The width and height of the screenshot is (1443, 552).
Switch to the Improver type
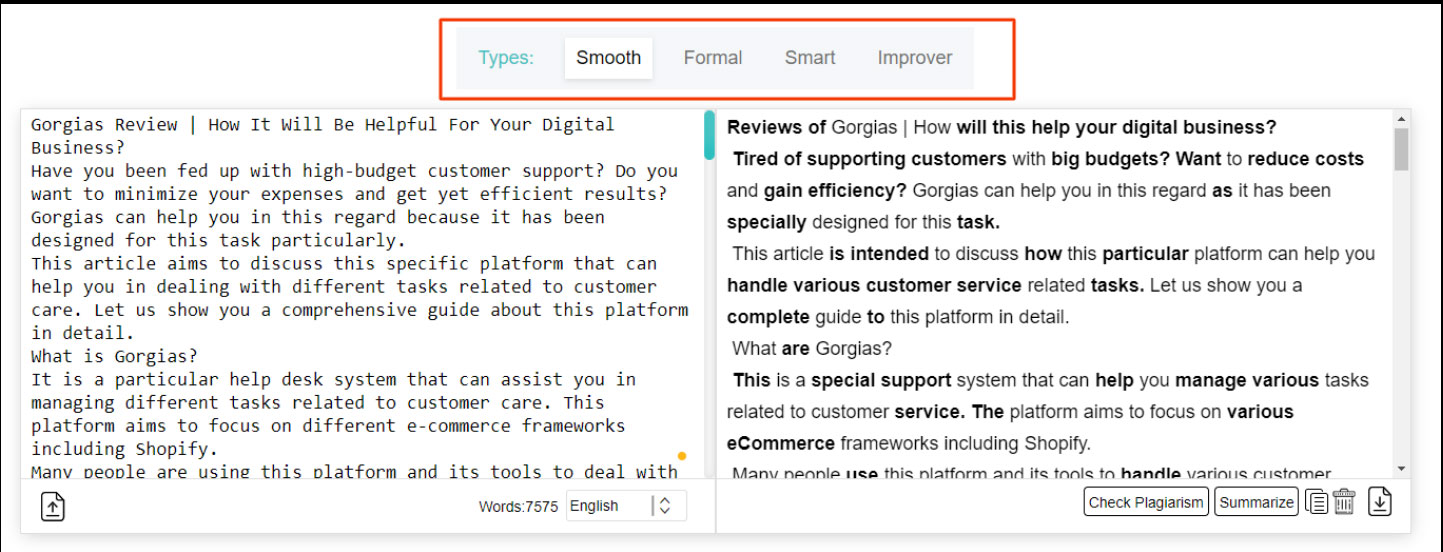(914, 58)
